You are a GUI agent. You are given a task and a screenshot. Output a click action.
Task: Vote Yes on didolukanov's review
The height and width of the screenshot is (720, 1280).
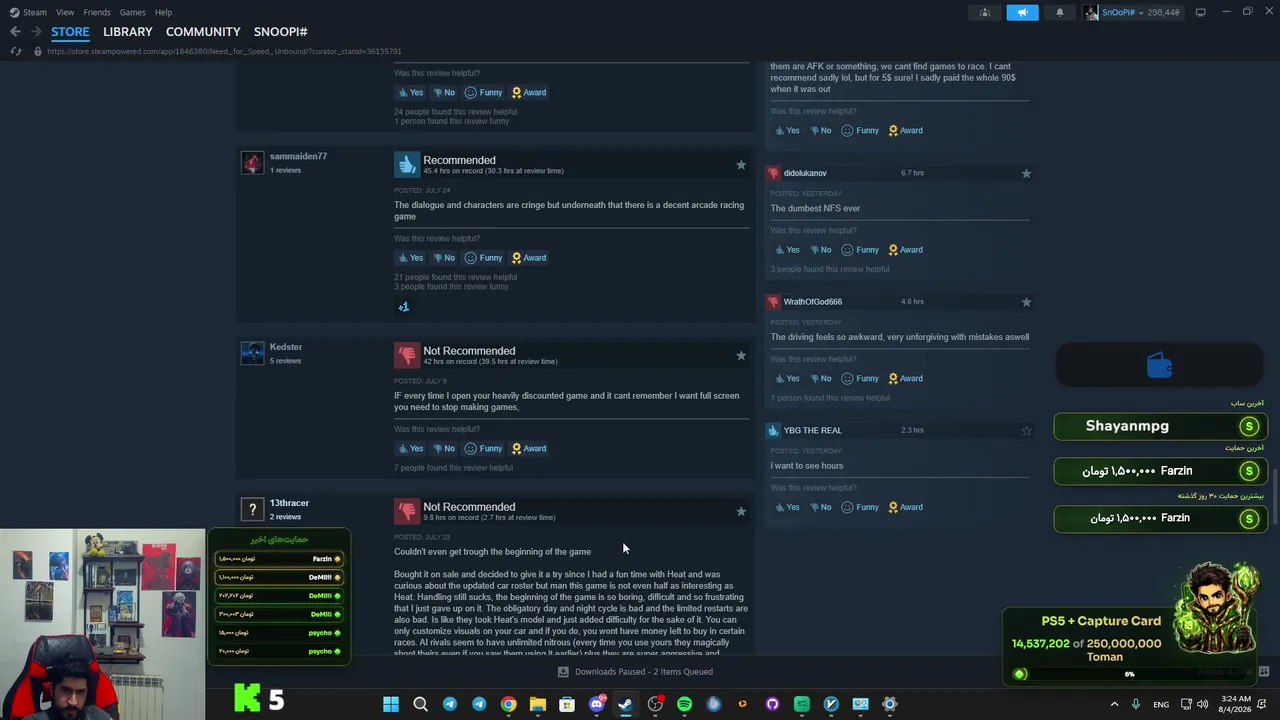tap(787, 250)
